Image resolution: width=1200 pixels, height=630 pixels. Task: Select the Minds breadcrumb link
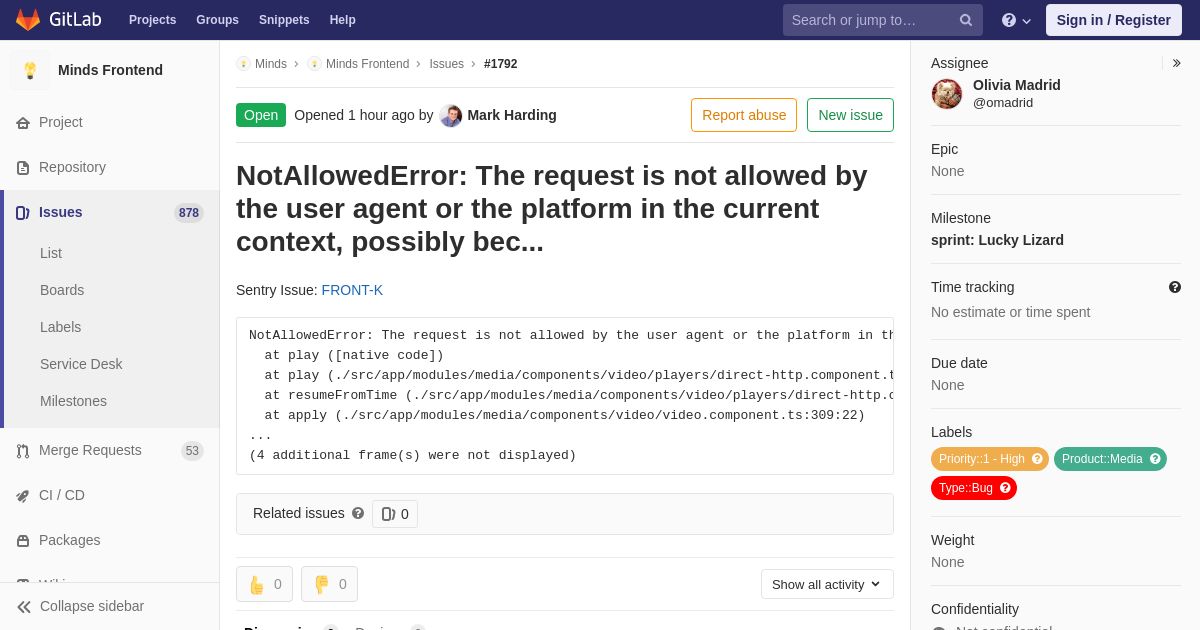coord(271,64)
